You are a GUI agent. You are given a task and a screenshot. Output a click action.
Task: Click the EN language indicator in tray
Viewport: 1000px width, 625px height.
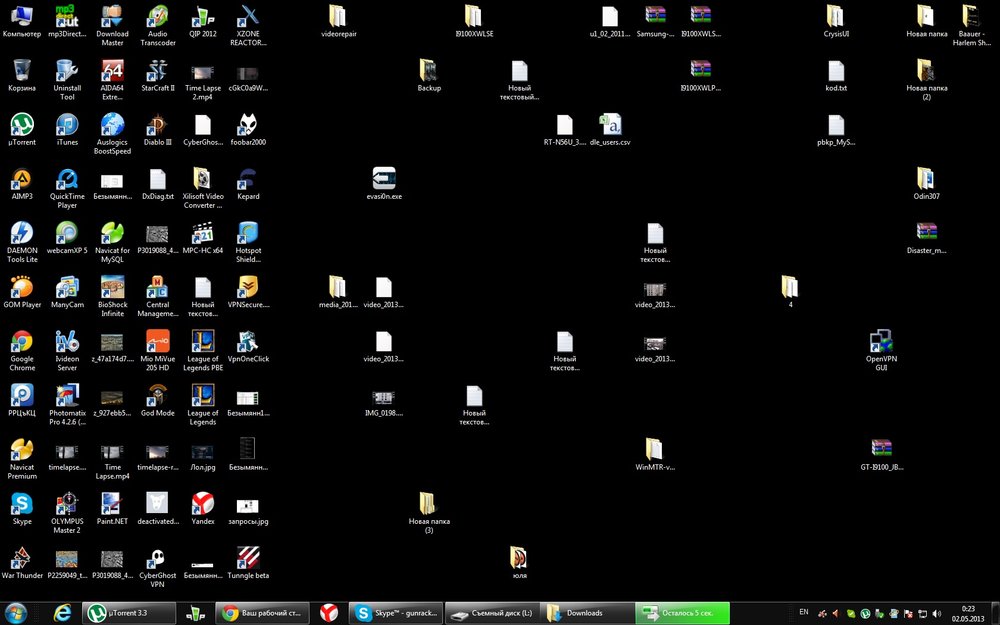(x=804, y=611)
